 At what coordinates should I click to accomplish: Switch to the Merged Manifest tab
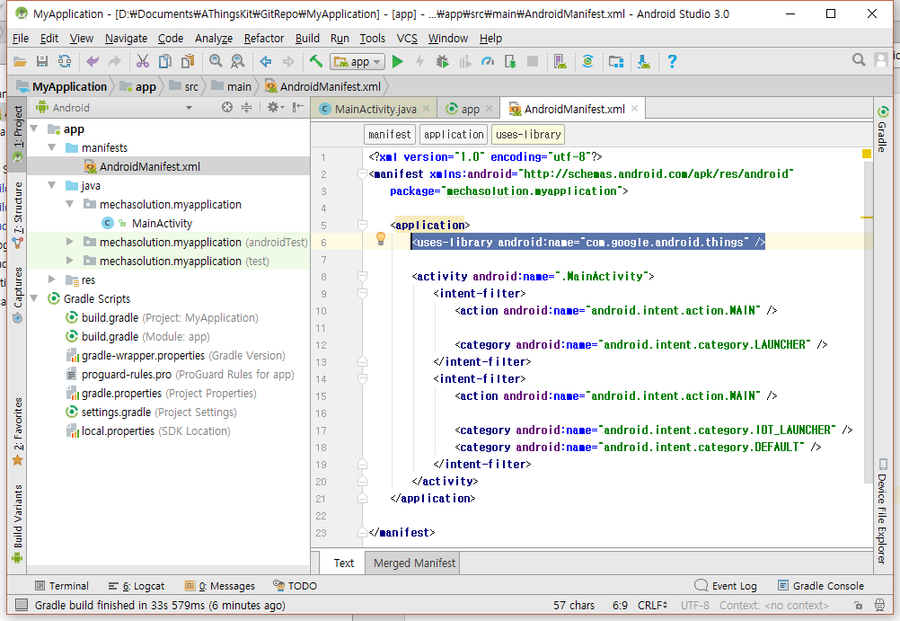click(x=414, y=563)
